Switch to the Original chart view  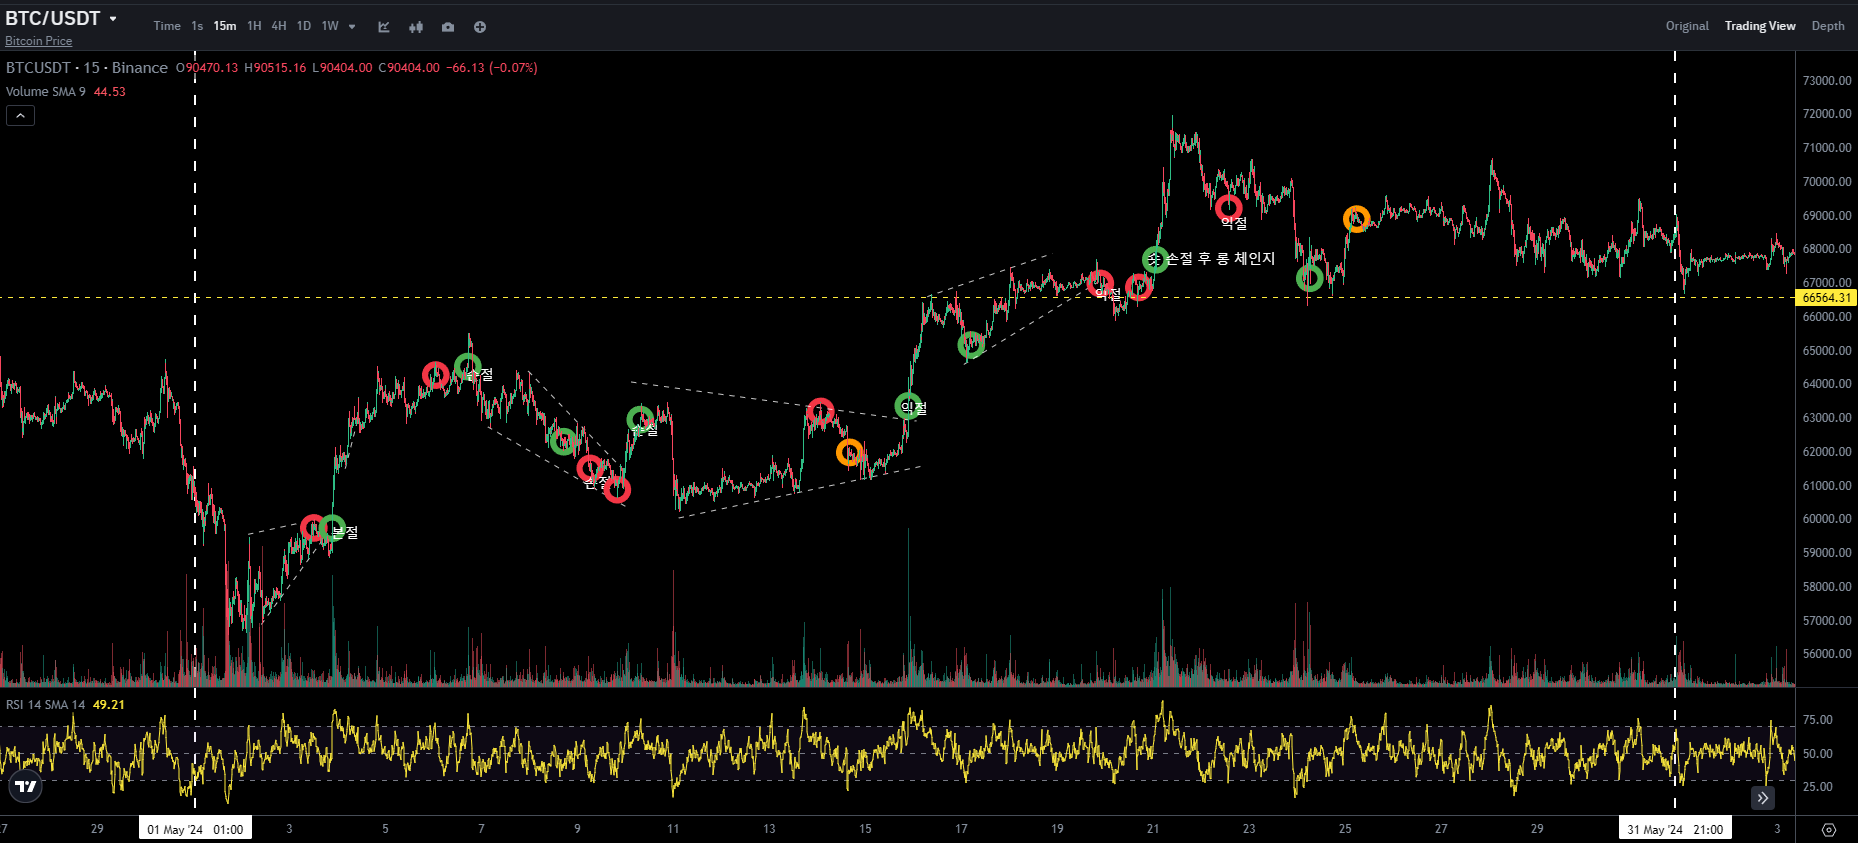pos(1687,26)
